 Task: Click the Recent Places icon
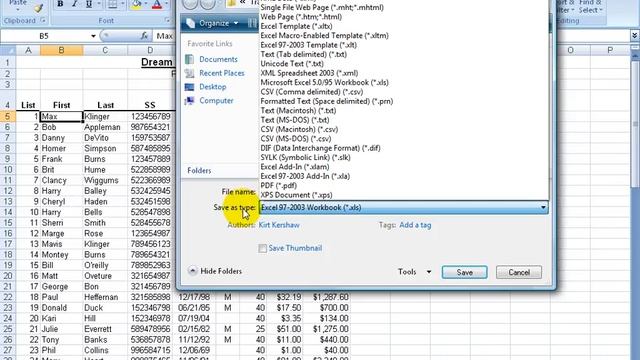coord(189,73)
